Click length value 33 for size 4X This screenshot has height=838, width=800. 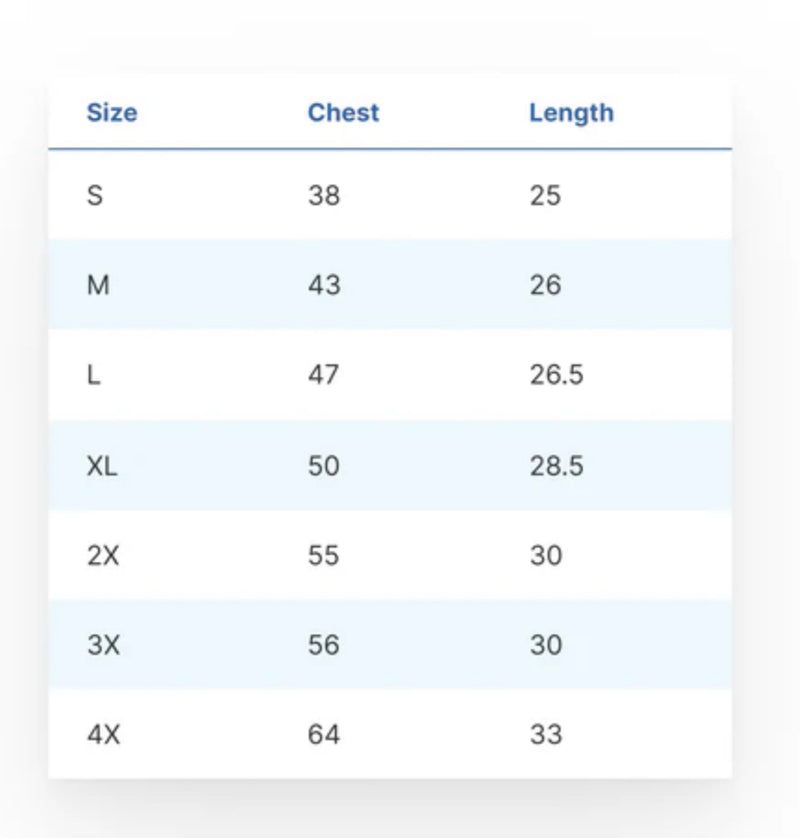(546, 735)
